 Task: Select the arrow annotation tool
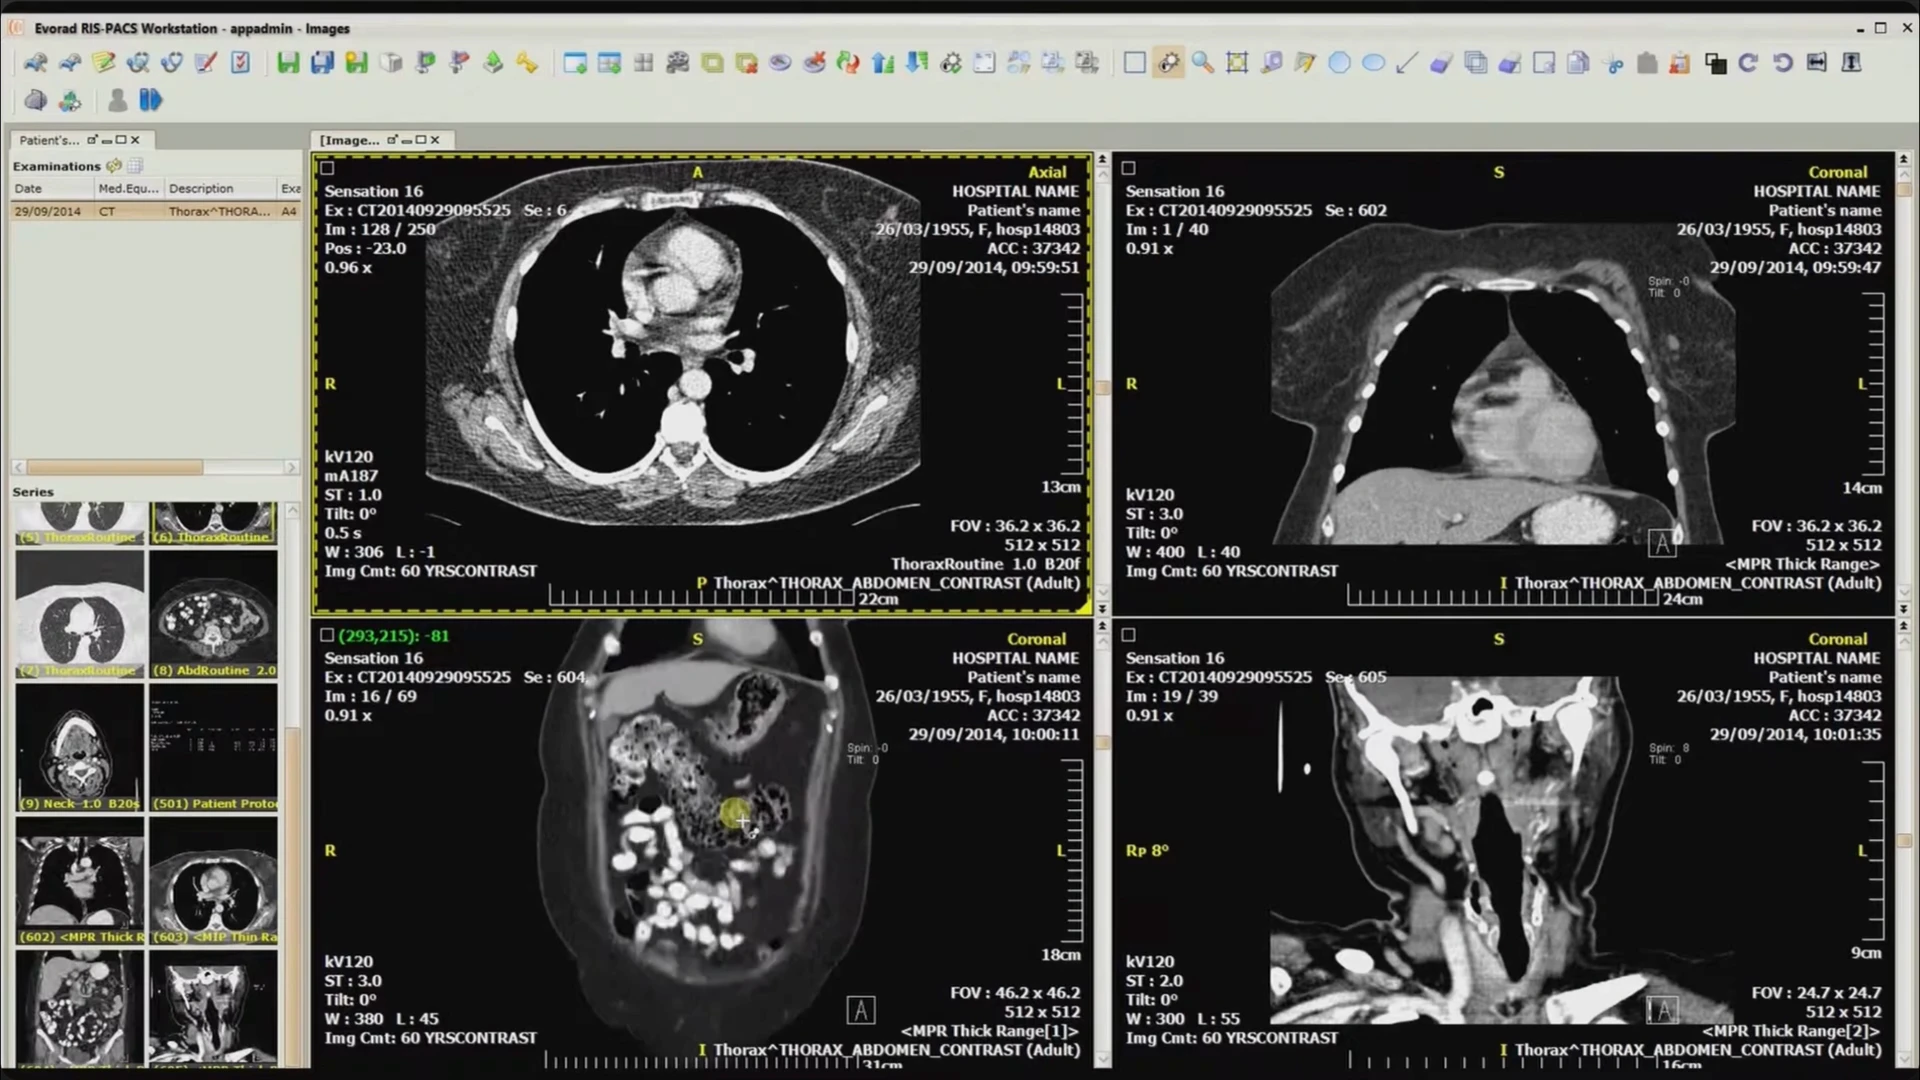(x=1406, y=63)
